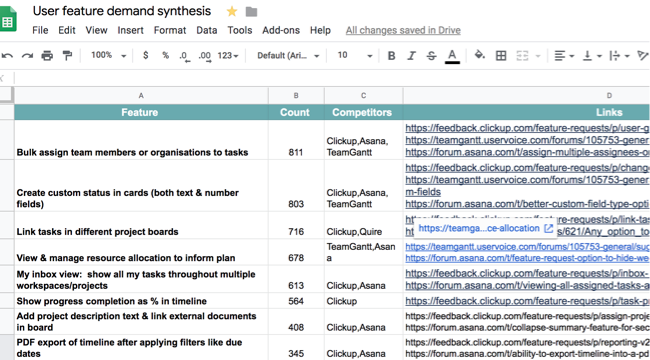Expand the merge cells dropdown arrow
Screen dimensions: 650x360
click(x=538, y=56)
